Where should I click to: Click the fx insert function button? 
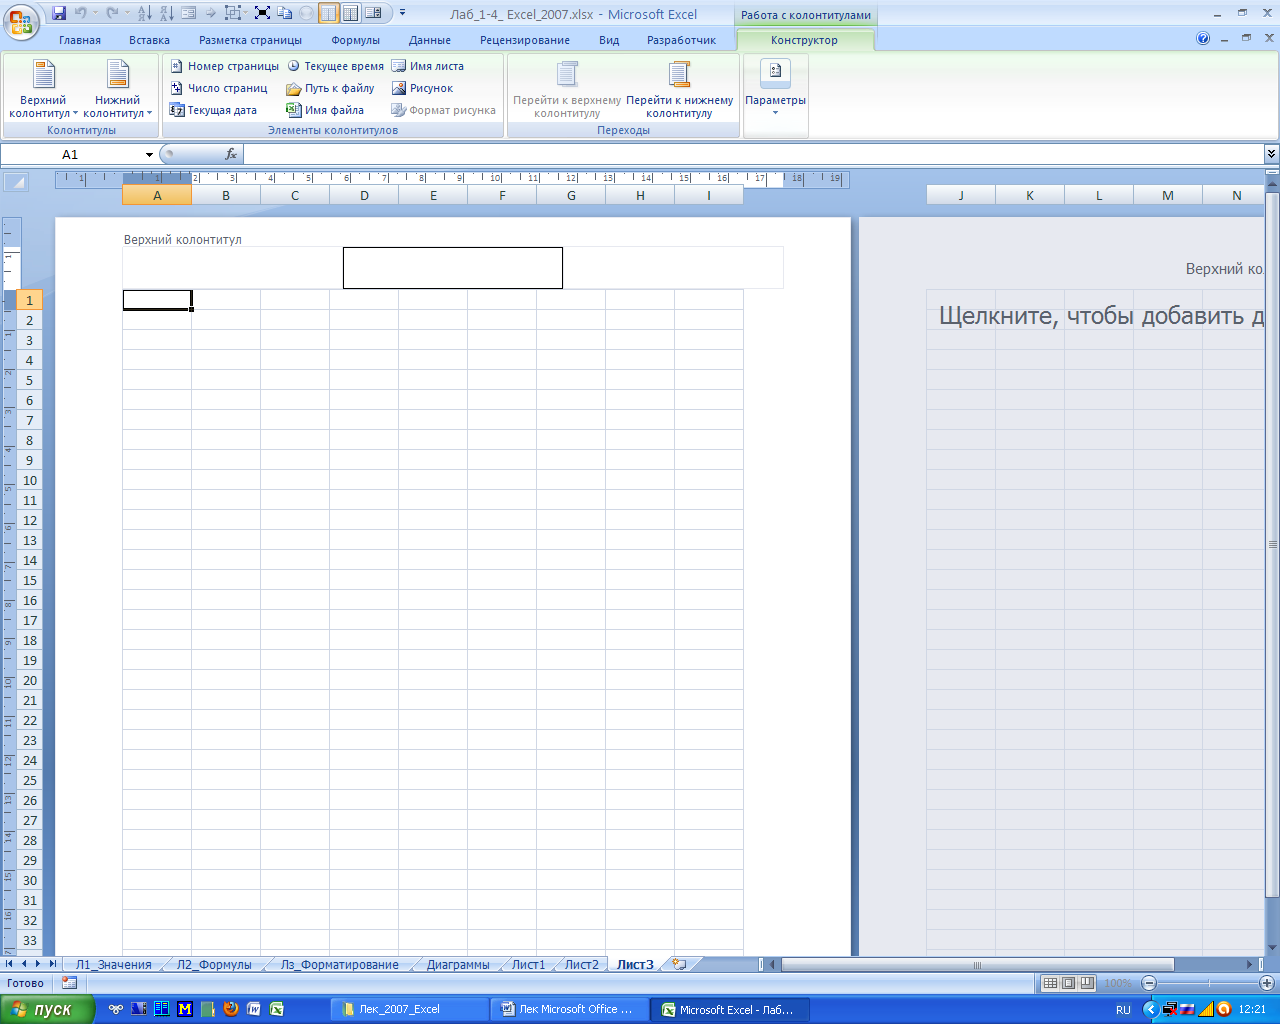(x=231, y=154)
